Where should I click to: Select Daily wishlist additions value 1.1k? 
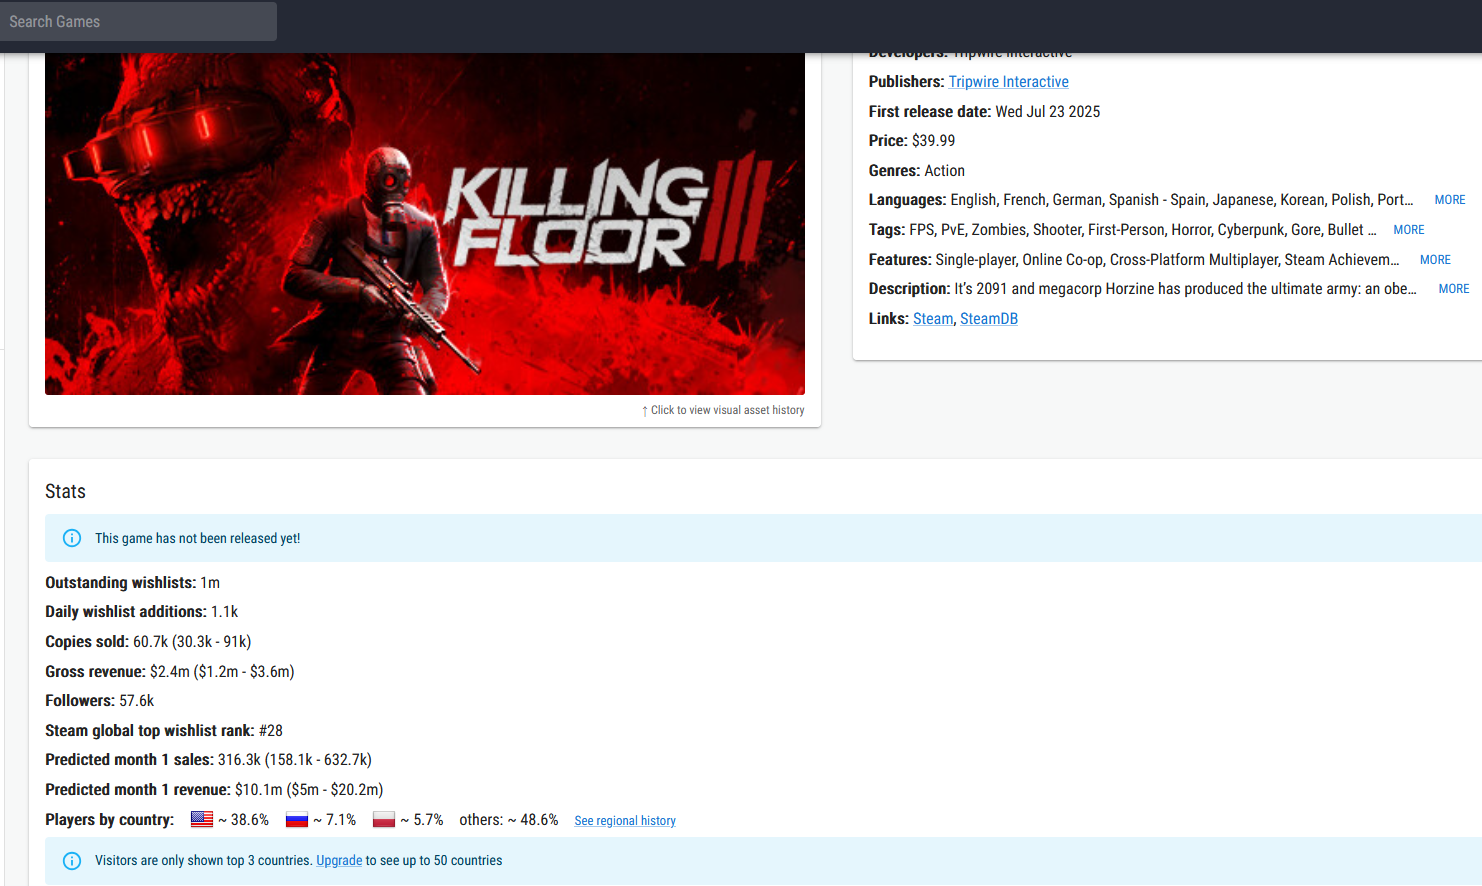point(224,612)
